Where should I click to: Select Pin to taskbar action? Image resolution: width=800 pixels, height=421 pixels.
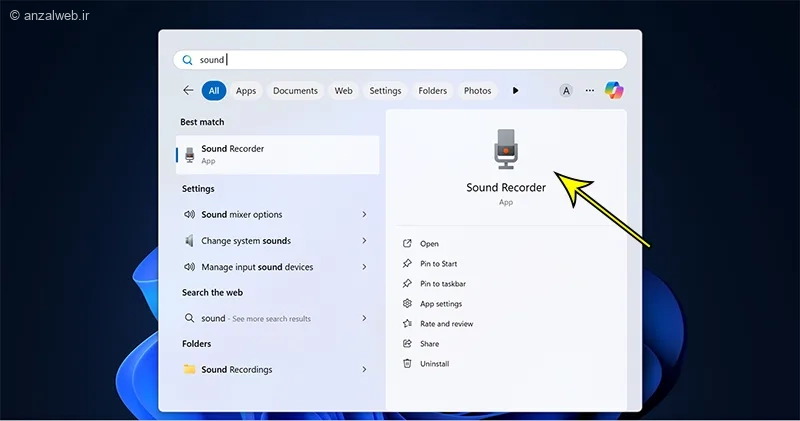[442, 284]
